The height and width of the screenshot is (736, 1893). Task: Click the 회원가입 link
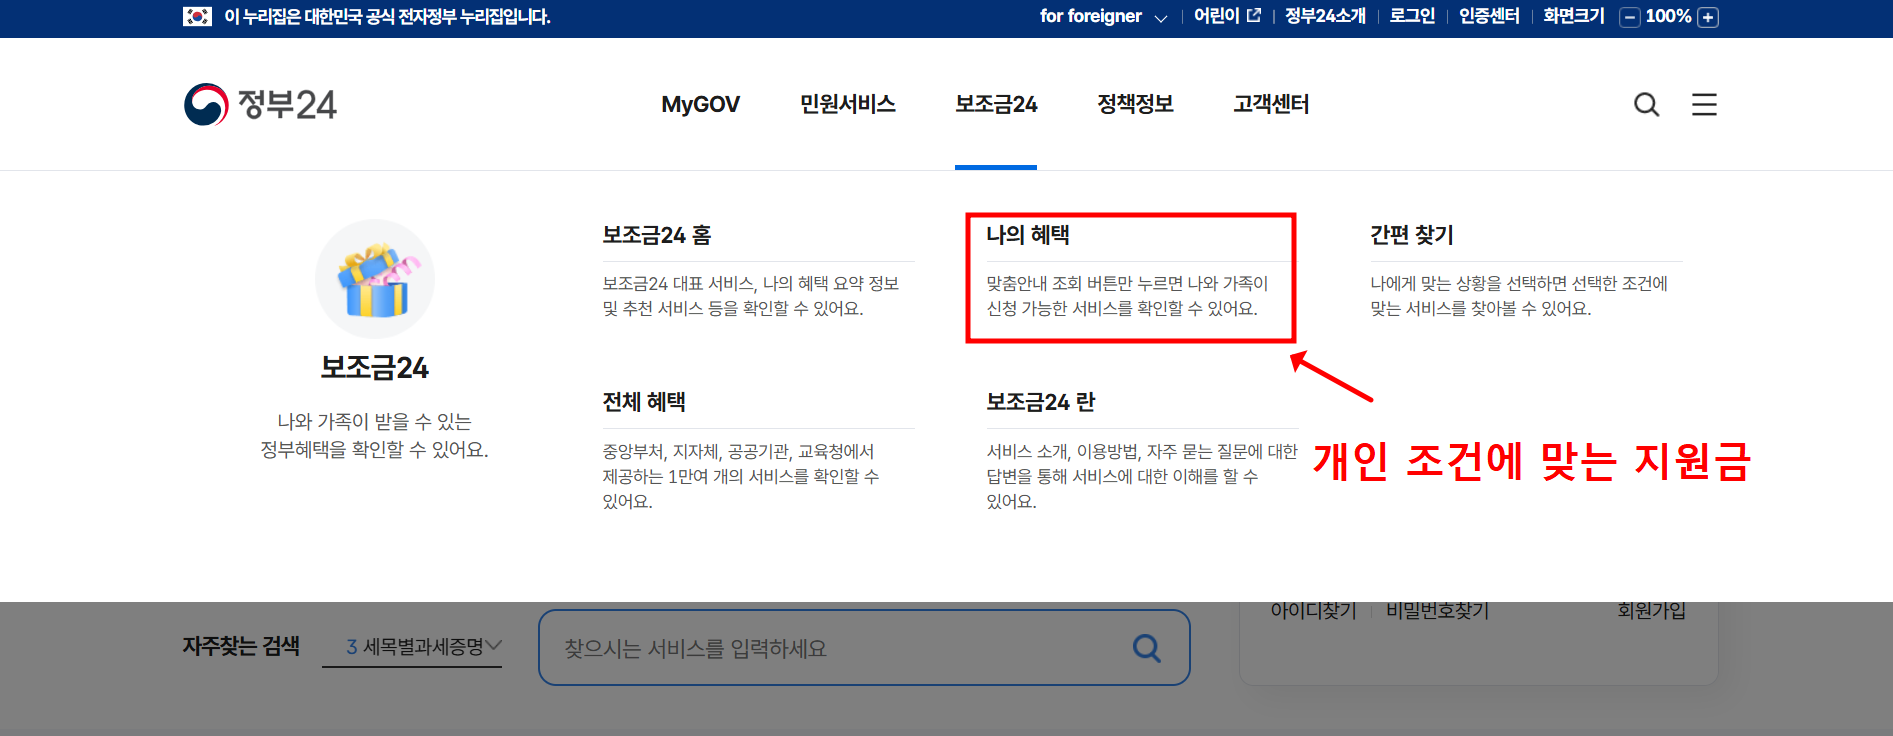coord(1652,610)
